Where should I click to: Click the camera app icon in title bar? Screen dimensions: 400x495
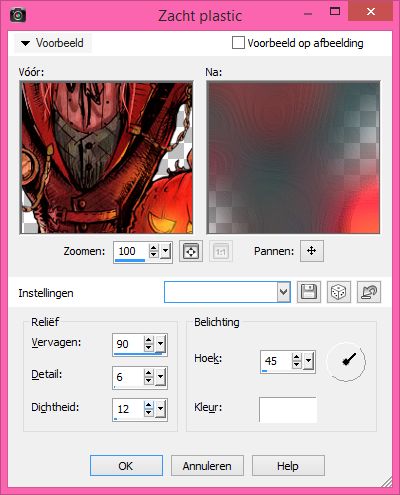[x=18, y=15]
